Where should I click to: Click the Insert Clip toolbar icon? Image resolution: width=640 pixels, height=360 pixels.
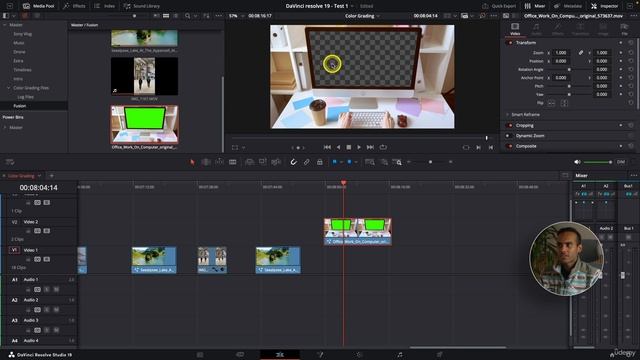249,162
